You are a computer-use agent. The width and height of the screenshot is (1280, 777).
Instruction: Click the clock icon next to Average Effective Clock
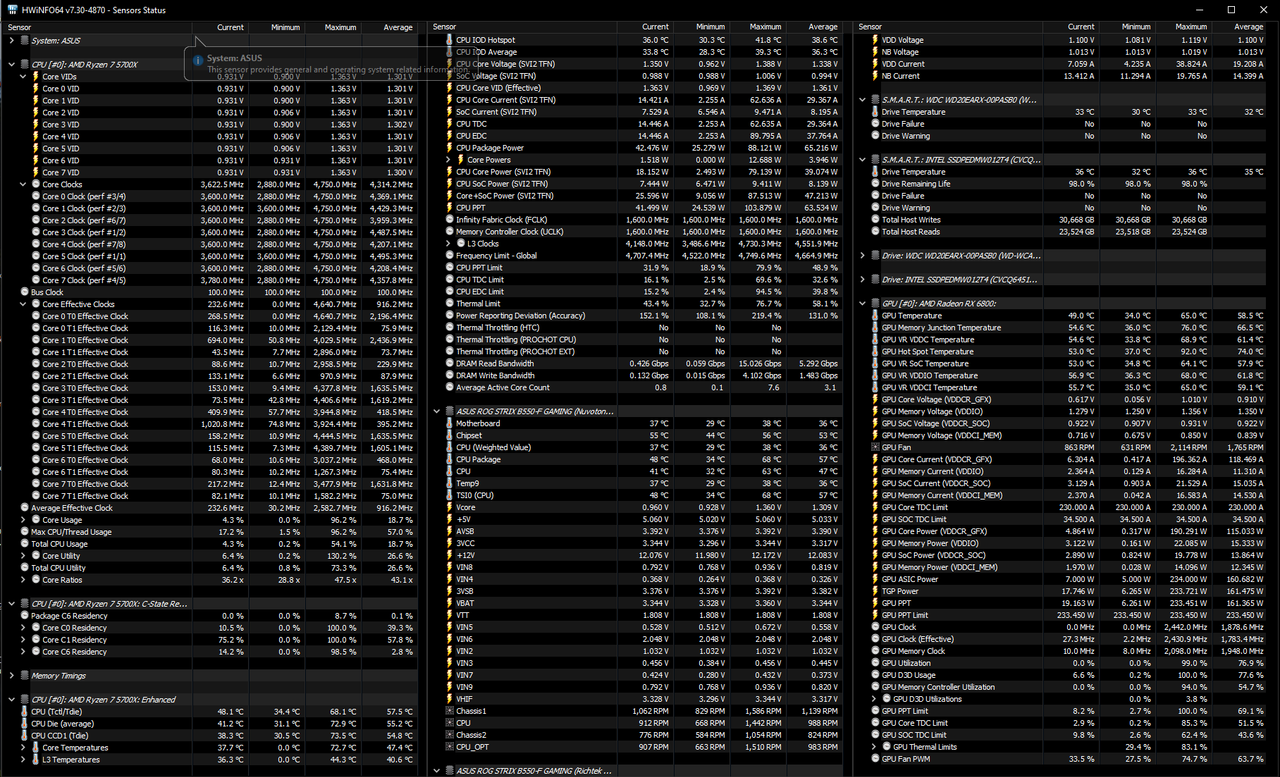tap(24, 508)
